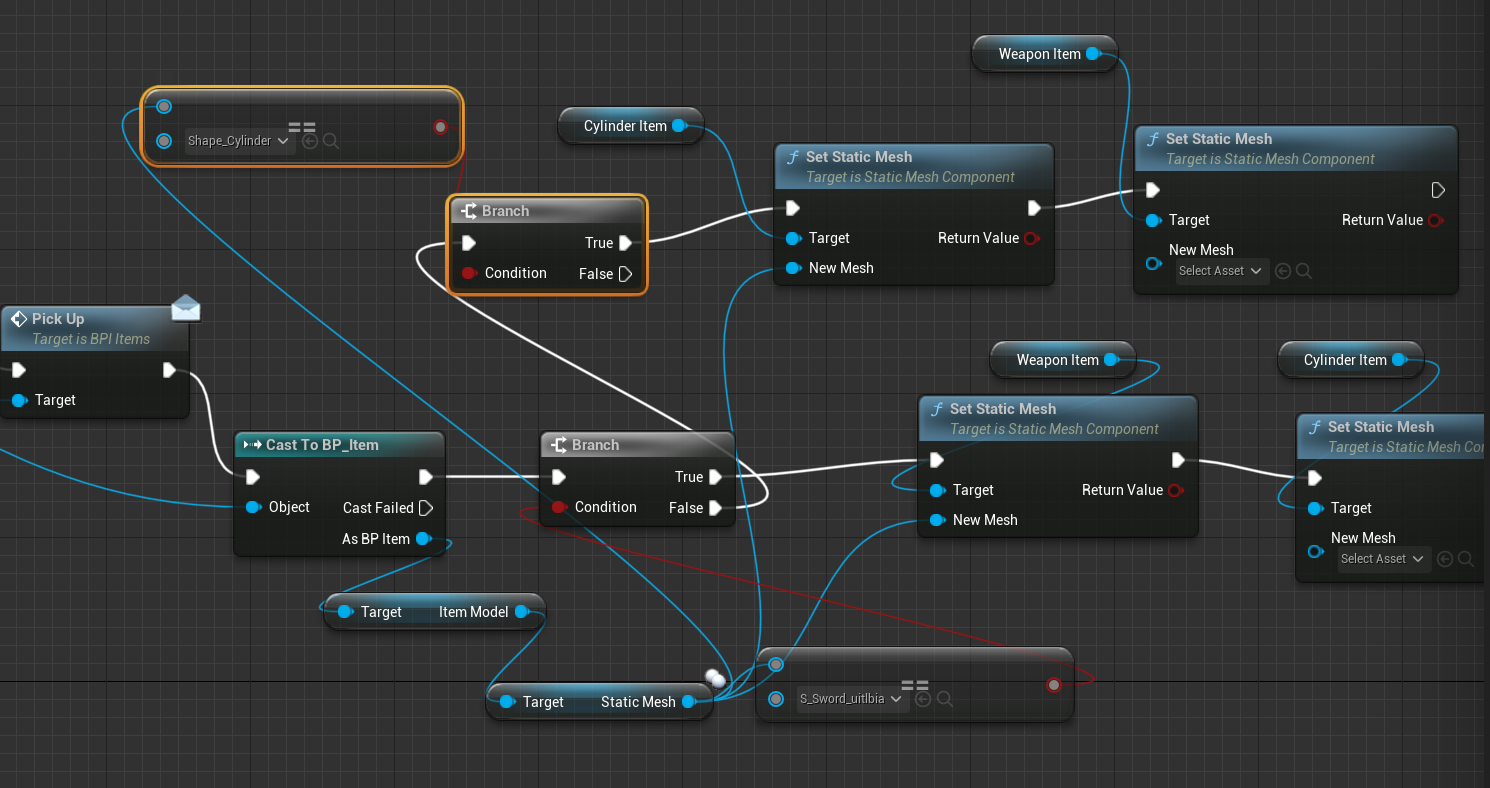Click the "Cast Failed" label text
1490x788 pixels.
coord(378,508)
